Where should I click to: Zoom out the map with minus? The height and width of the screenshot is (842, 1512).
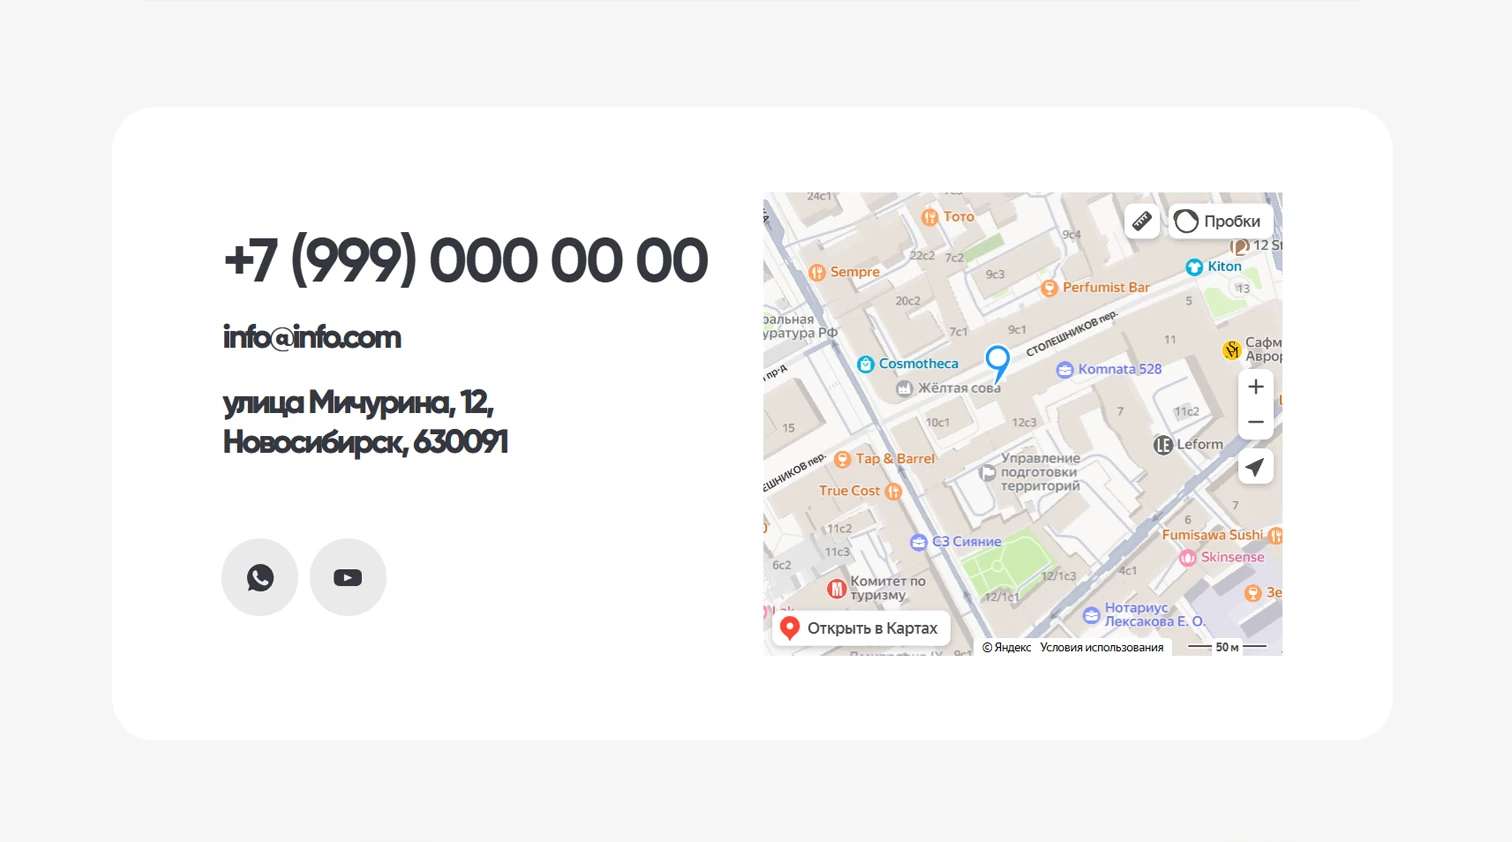[x=1256, y=422]
